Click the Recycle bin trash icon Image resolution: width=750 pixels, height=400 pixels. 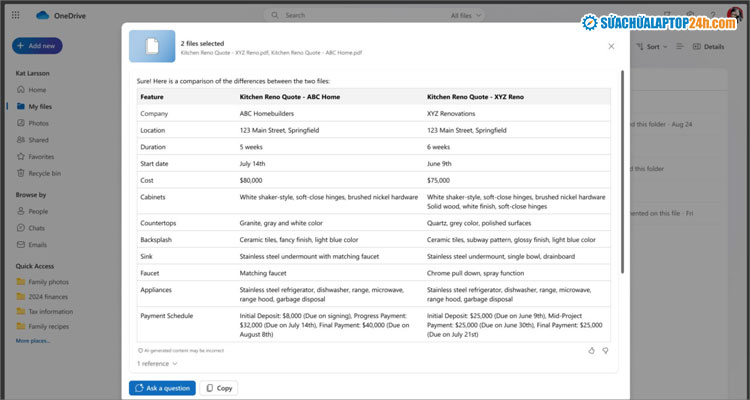point(21,173)
